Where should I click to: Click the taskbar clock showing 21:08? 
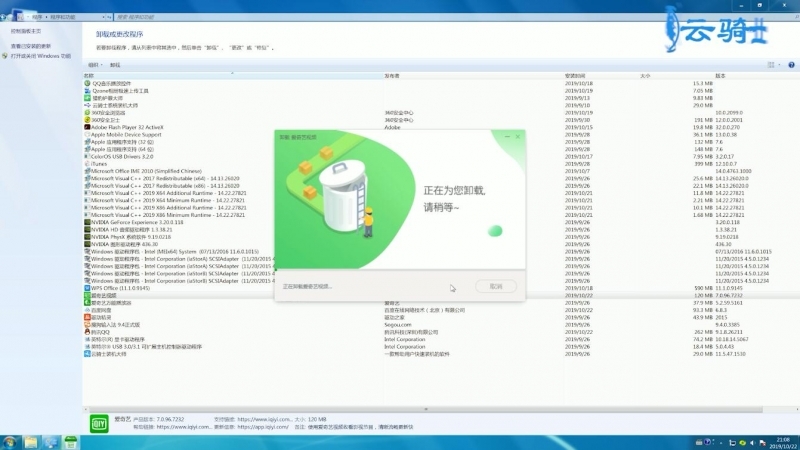point(782,442)
